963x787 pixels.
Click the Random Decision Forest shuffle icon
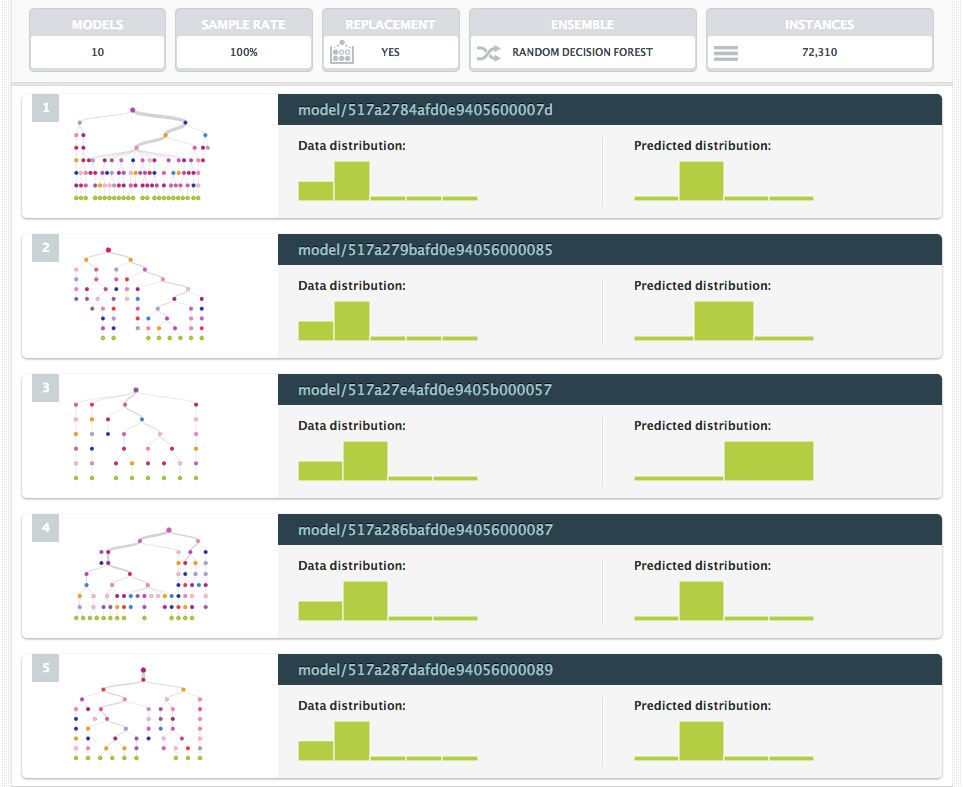click(x=488, y=53)
